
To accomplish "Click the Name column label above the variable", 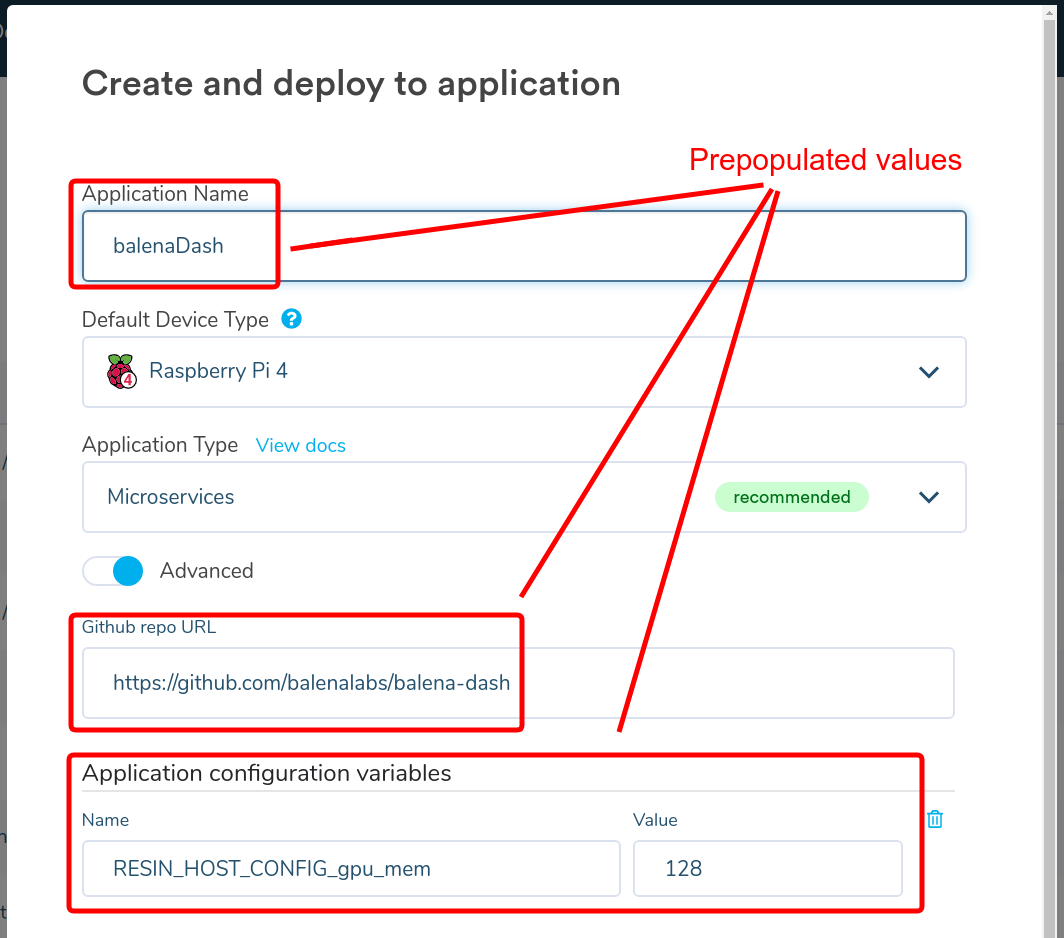I will pyautogui.click(x=105, y=820).
